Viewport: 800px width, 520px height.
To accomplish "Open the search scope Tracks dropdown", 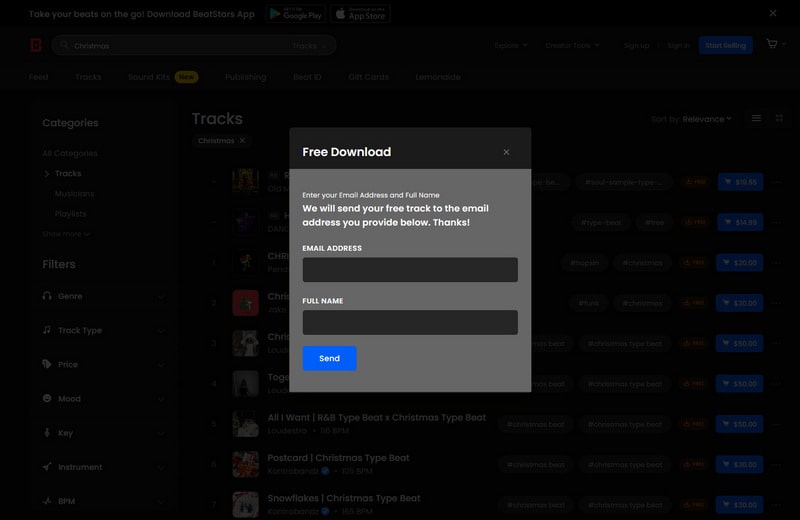I will point(309,46).
